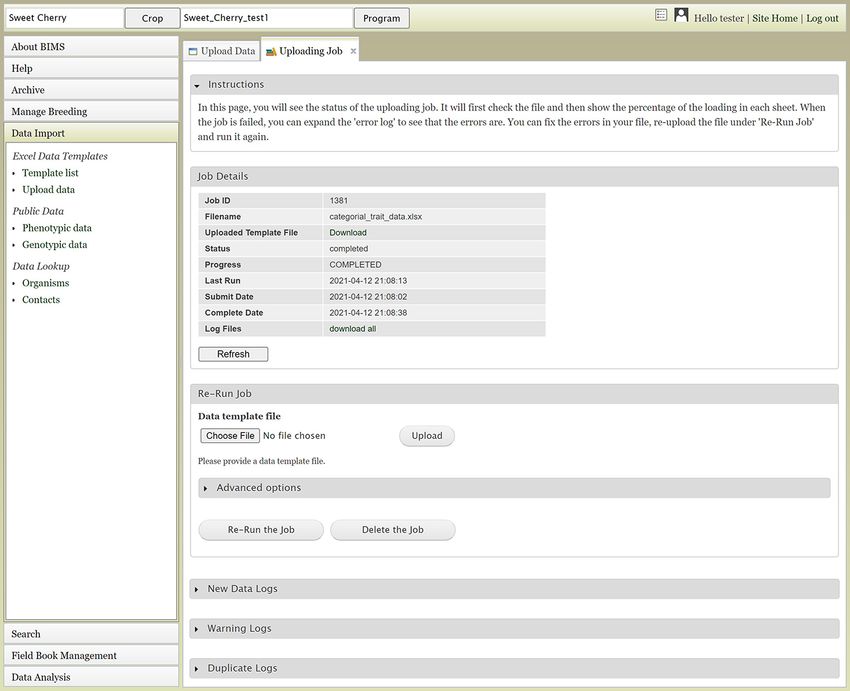Click Complete Date 2021-04-12 21:08:38
This screenshot has height=691, width=850.
point(368,313)
